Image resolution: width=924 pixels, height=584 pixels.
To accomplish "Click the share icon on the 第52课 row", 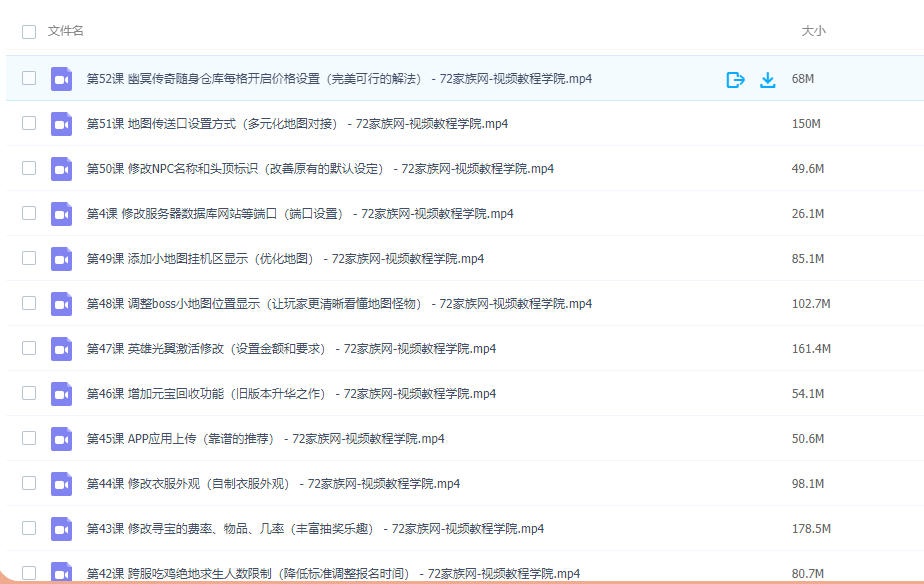I will point(735,79).
